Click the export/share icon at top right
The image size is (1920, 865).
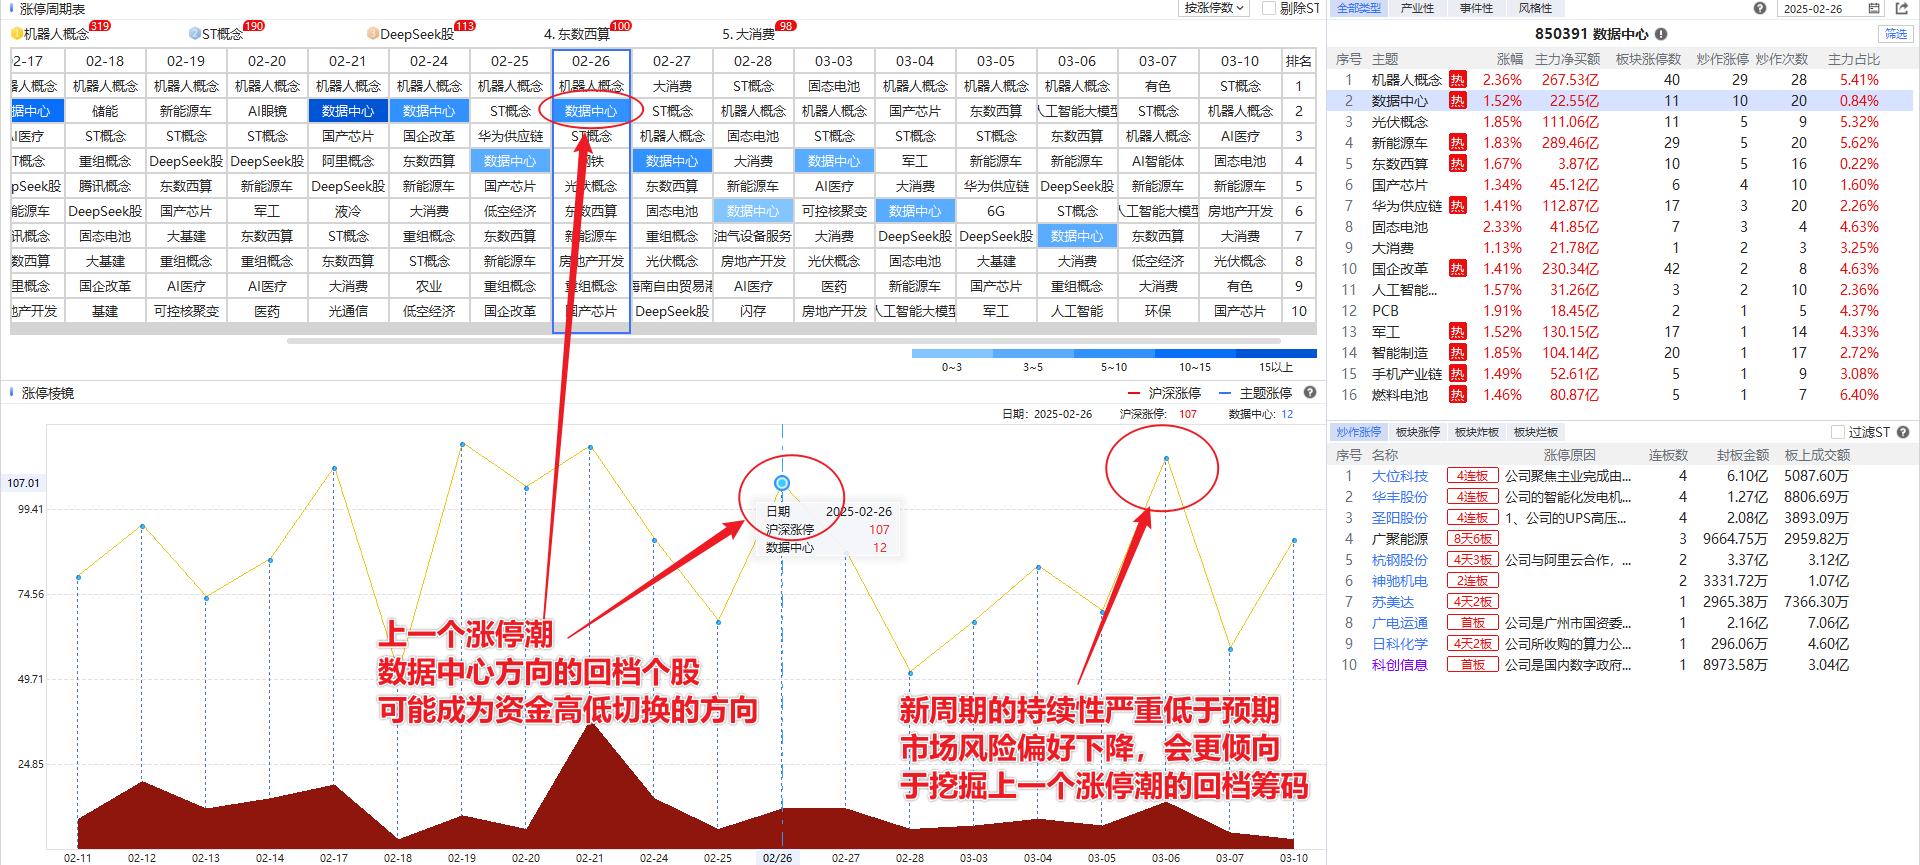(1902, 8)
